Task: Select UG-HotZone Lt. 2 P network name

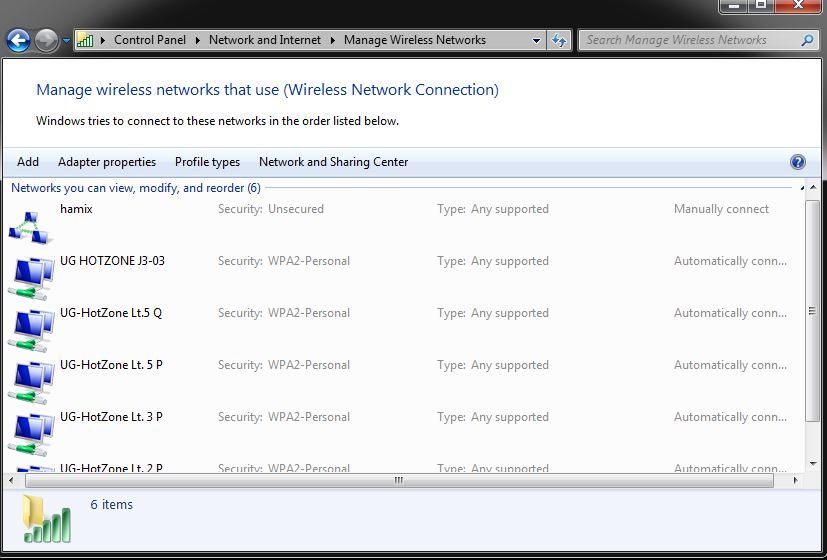Action: pos(111,468)
